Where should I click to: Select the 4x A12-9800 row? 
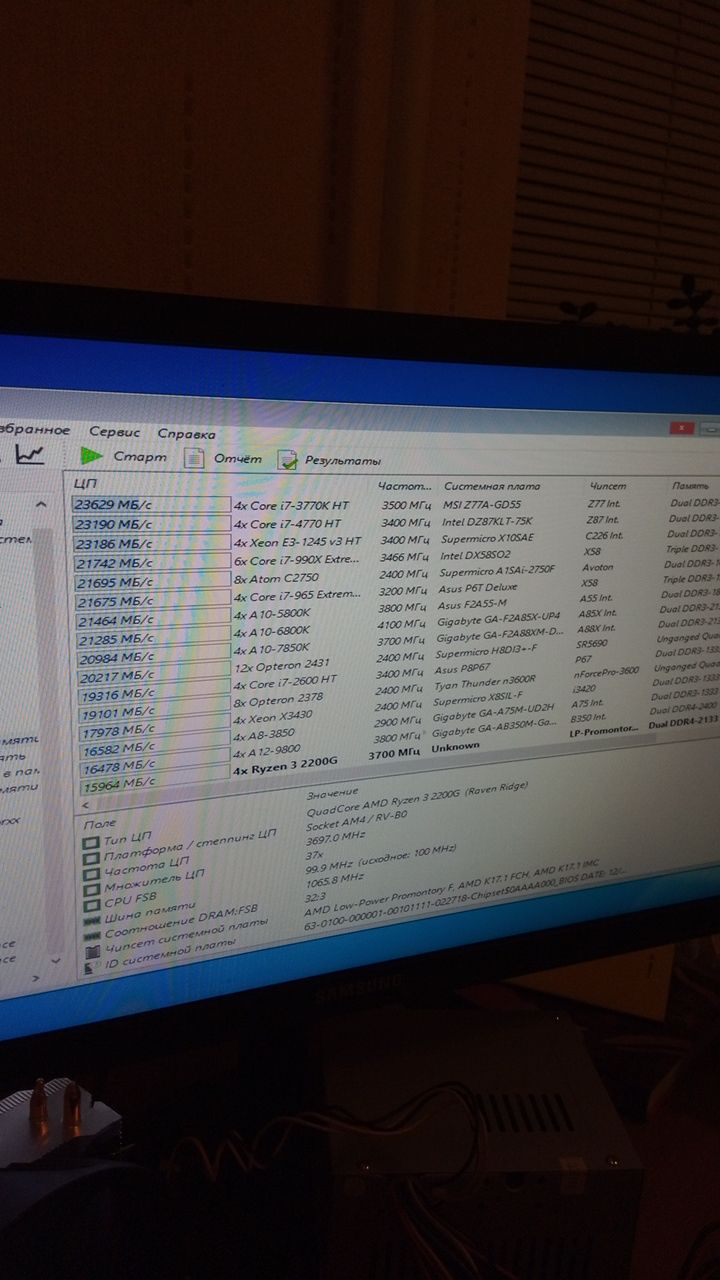[x=267, y=751]
